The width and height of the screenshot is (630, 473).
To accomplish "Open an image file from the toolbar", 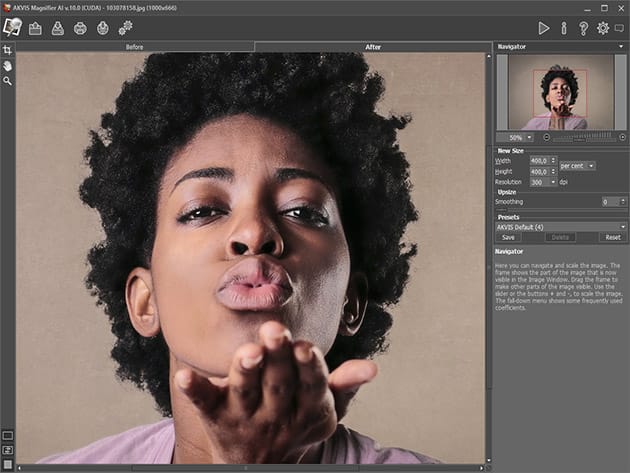I will [x=35, y=28].
